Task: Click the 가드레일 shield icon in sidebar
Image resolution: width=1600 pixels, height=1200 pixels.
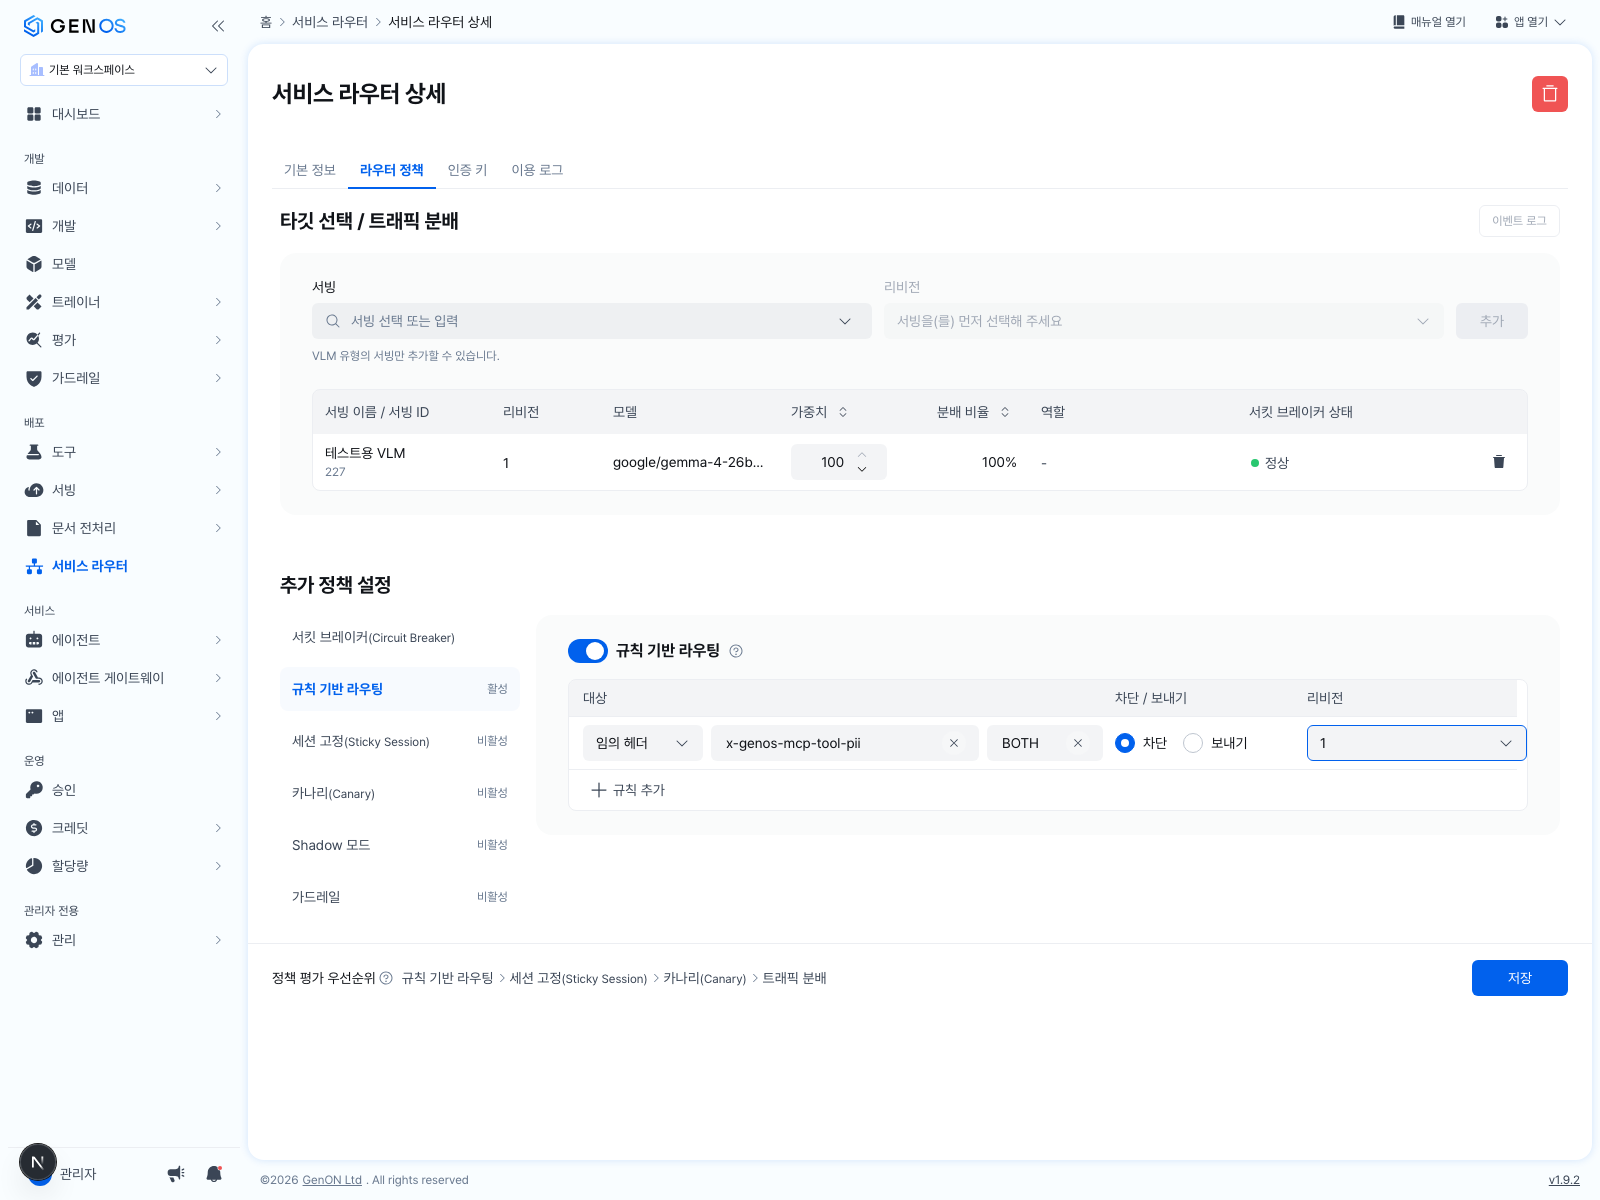Action: (34, 378)
